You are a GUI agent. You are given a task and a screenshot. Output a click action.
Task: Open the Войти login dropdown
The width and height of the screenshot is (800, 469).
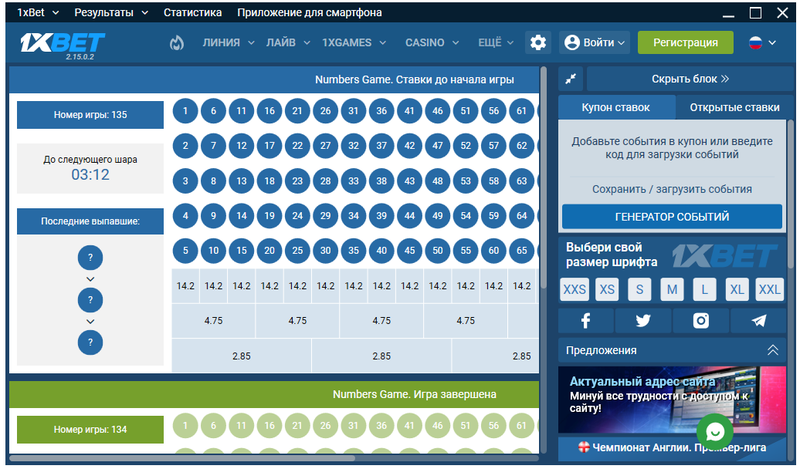(594, 43)
